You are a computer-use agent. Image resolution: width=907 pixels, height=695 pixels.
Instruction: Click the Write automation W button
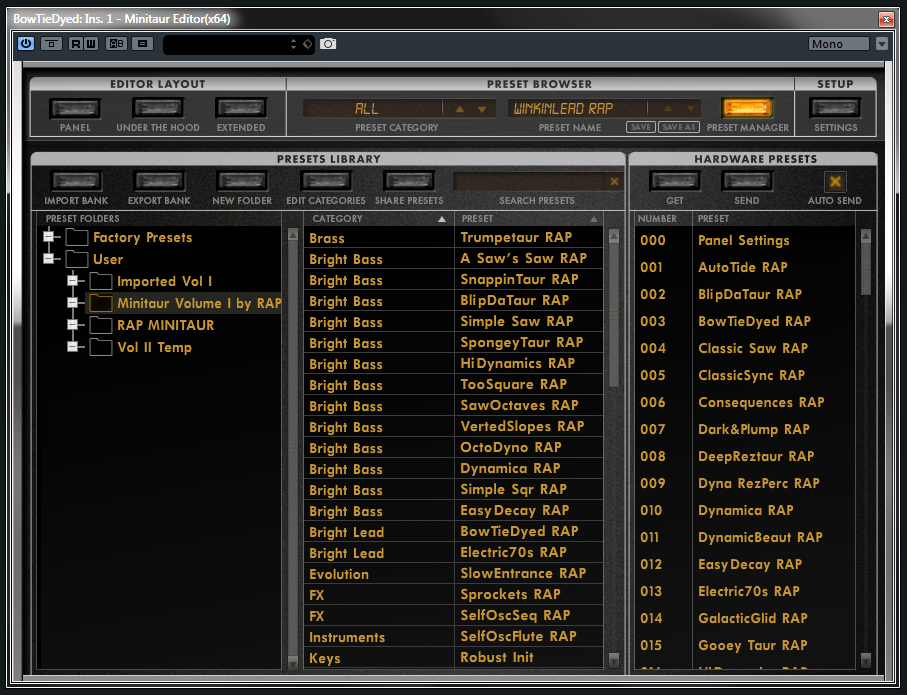(91, 43)
